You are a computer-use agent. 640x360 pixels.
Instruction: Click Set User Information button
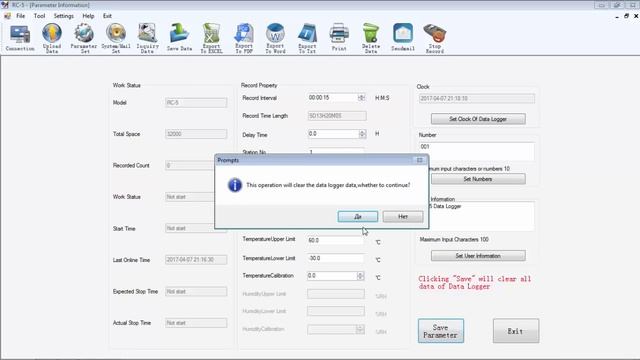coord(478,256)
